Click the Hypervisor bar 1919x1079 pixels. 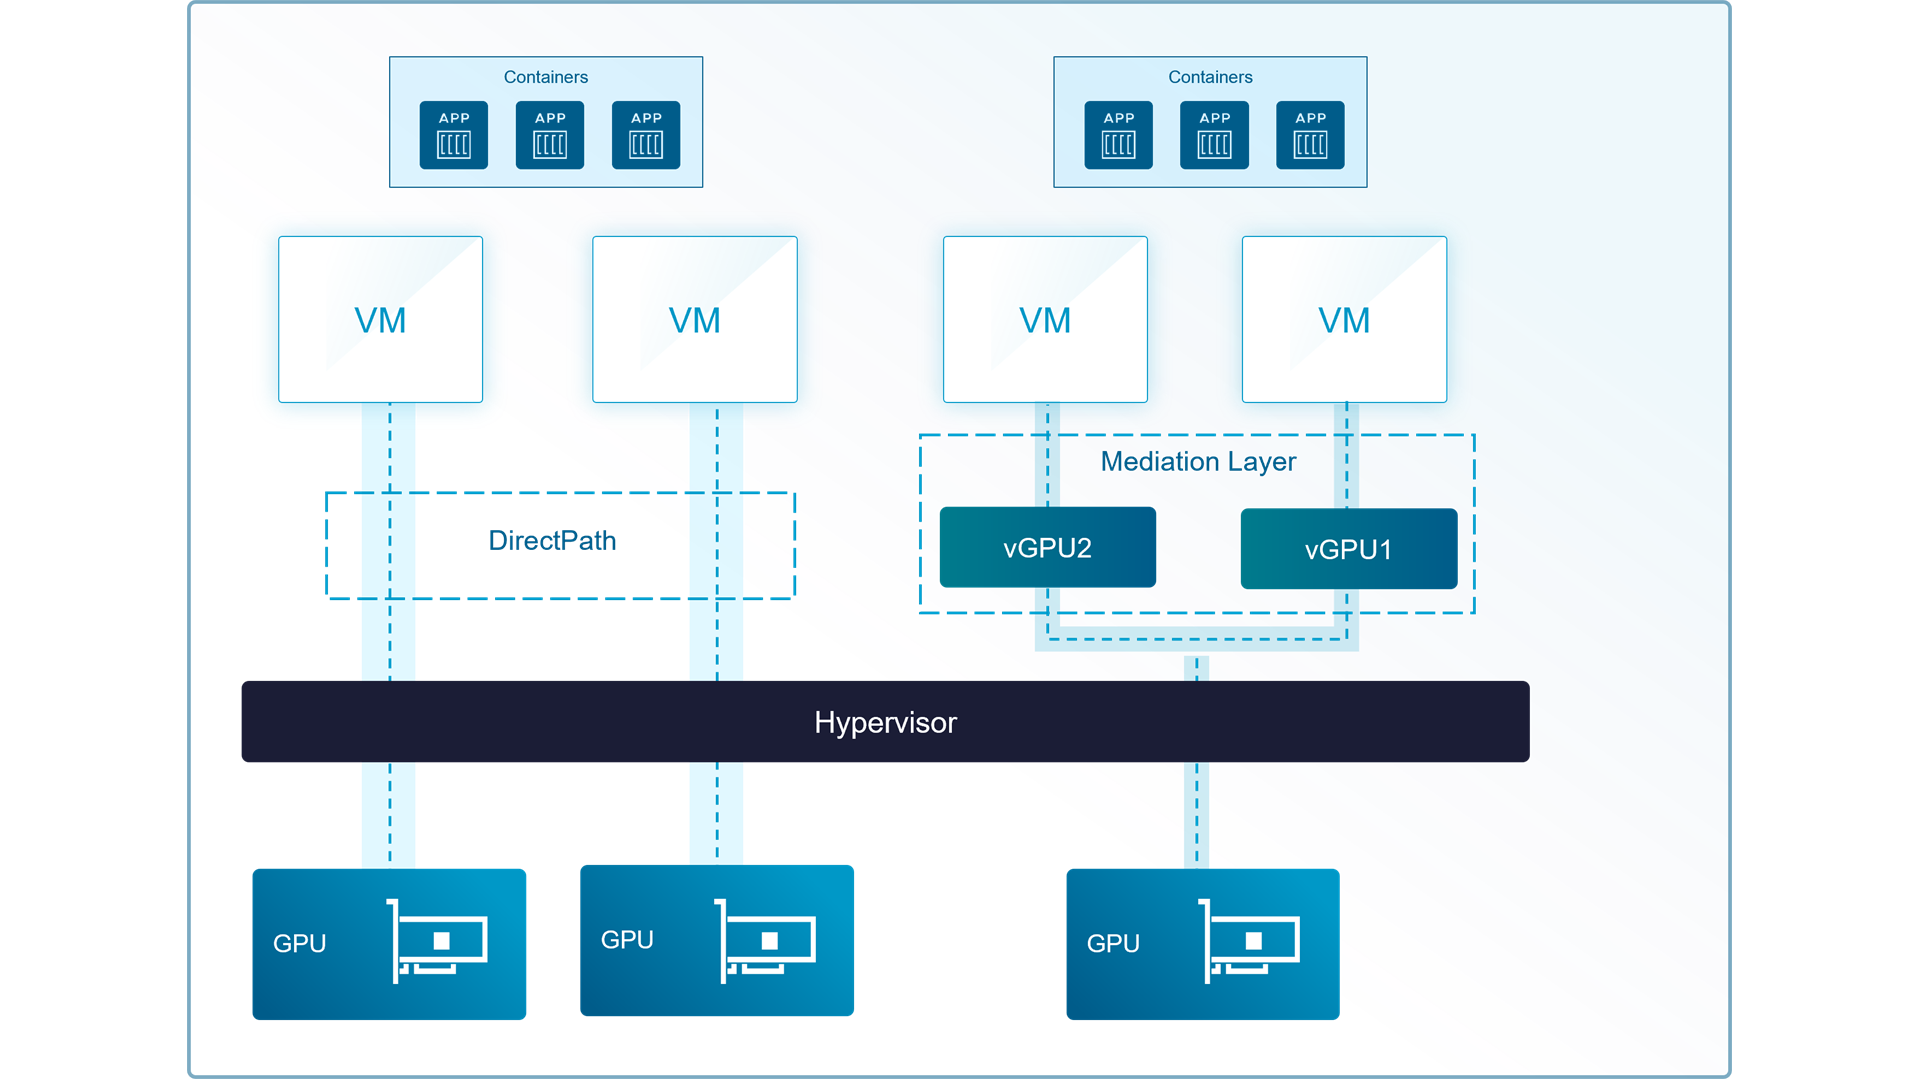[886, 722]
